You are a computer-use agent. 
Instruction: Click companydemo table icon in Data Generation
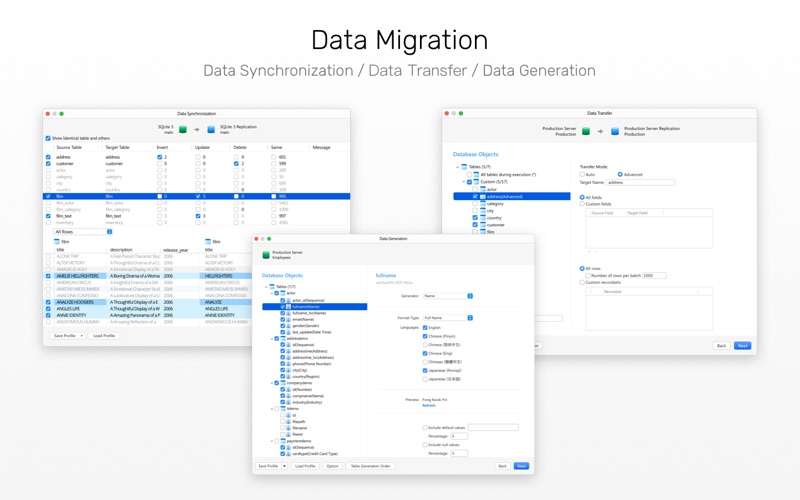[283, 383]
